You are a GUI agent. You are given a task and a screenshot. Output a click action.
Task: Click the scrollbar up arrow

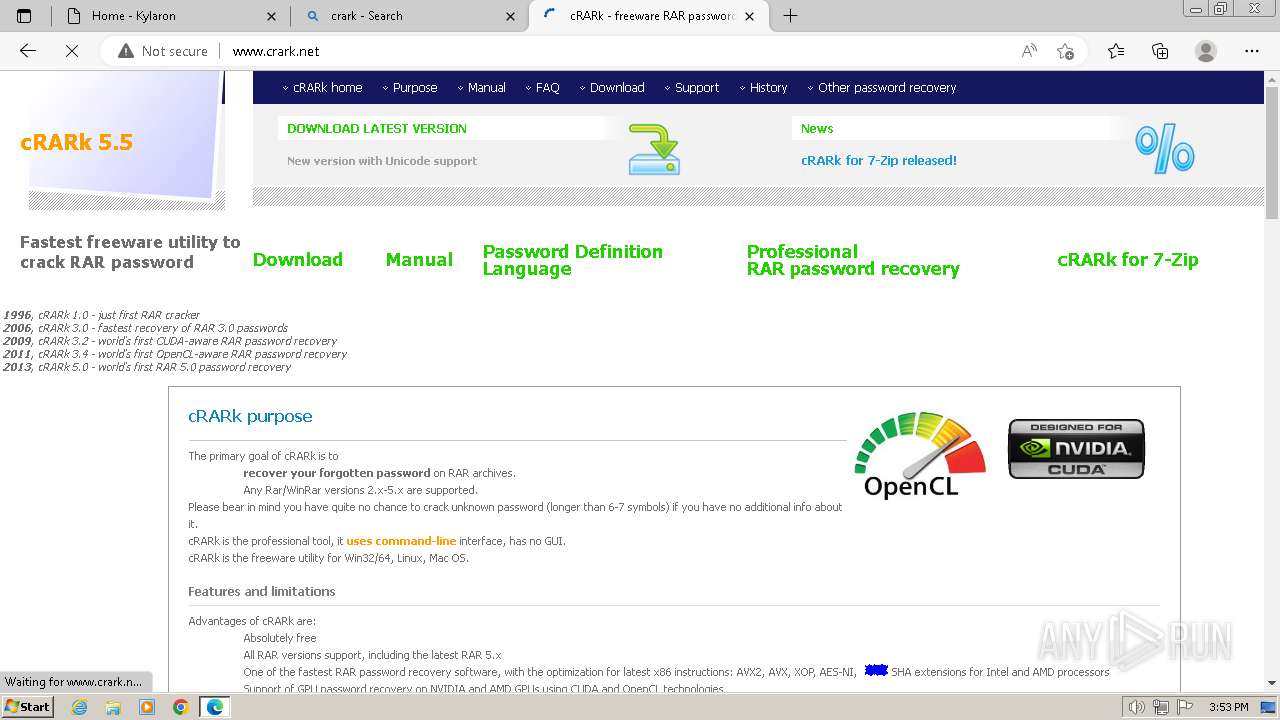1272,79
